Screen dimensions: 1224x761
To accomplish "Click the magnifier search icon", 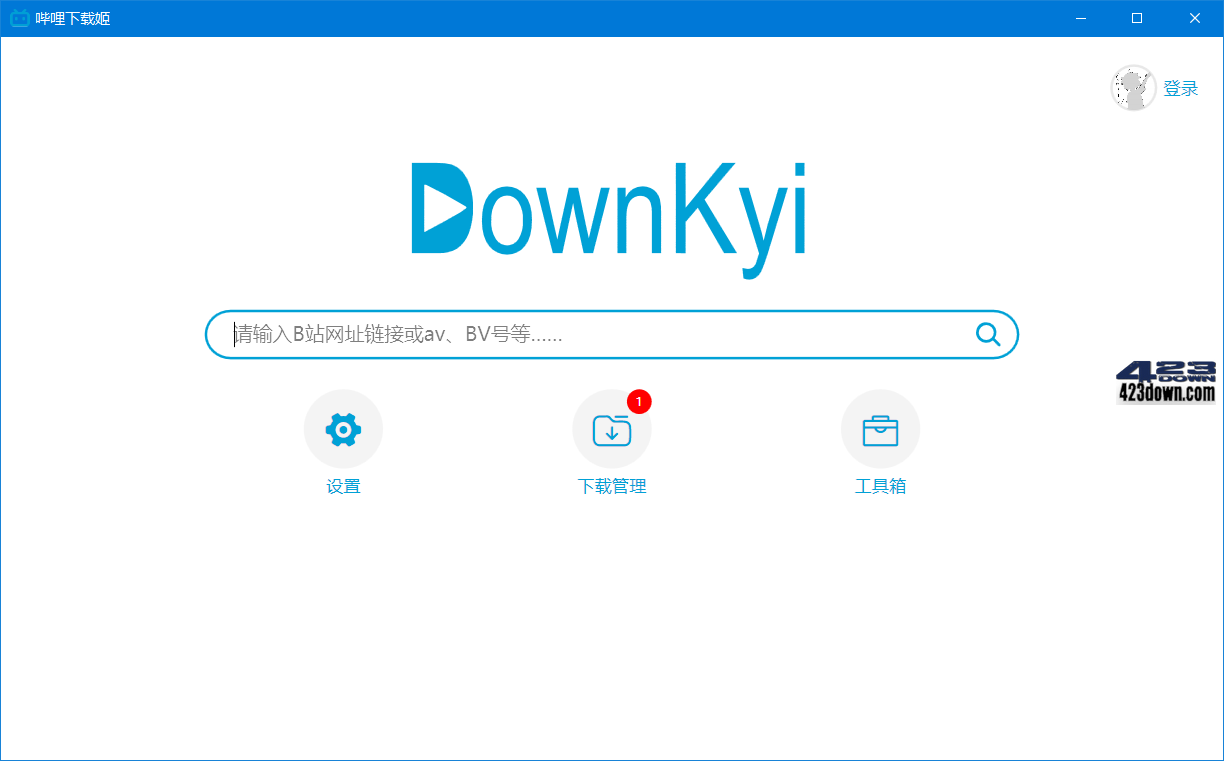I will [x=988, y=334].
